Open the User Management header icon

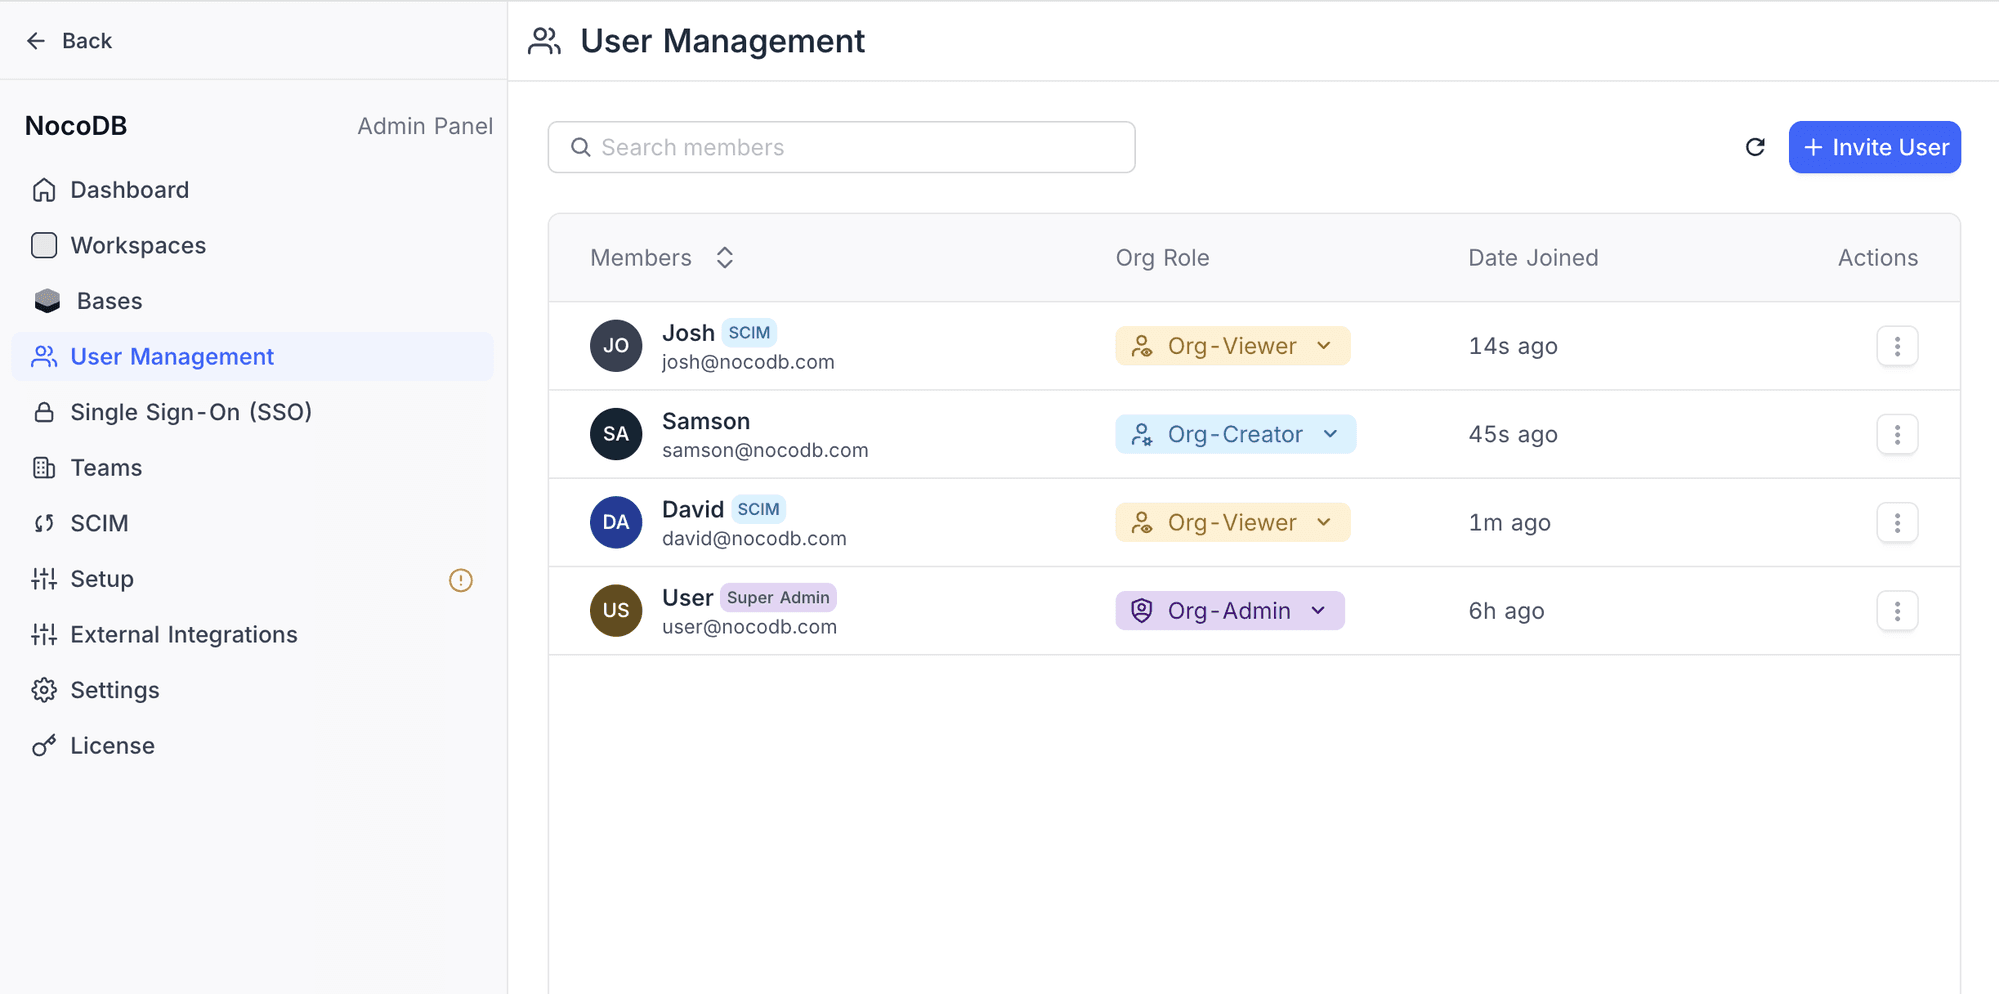click(544, 40)
